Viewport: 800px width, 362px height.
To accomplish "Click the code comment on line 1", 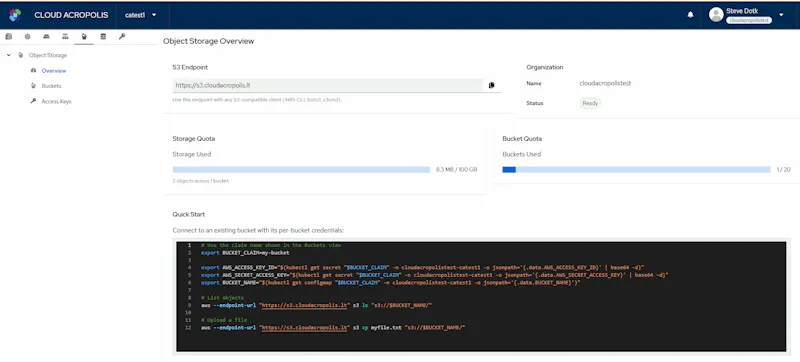I will pos(271,245).
